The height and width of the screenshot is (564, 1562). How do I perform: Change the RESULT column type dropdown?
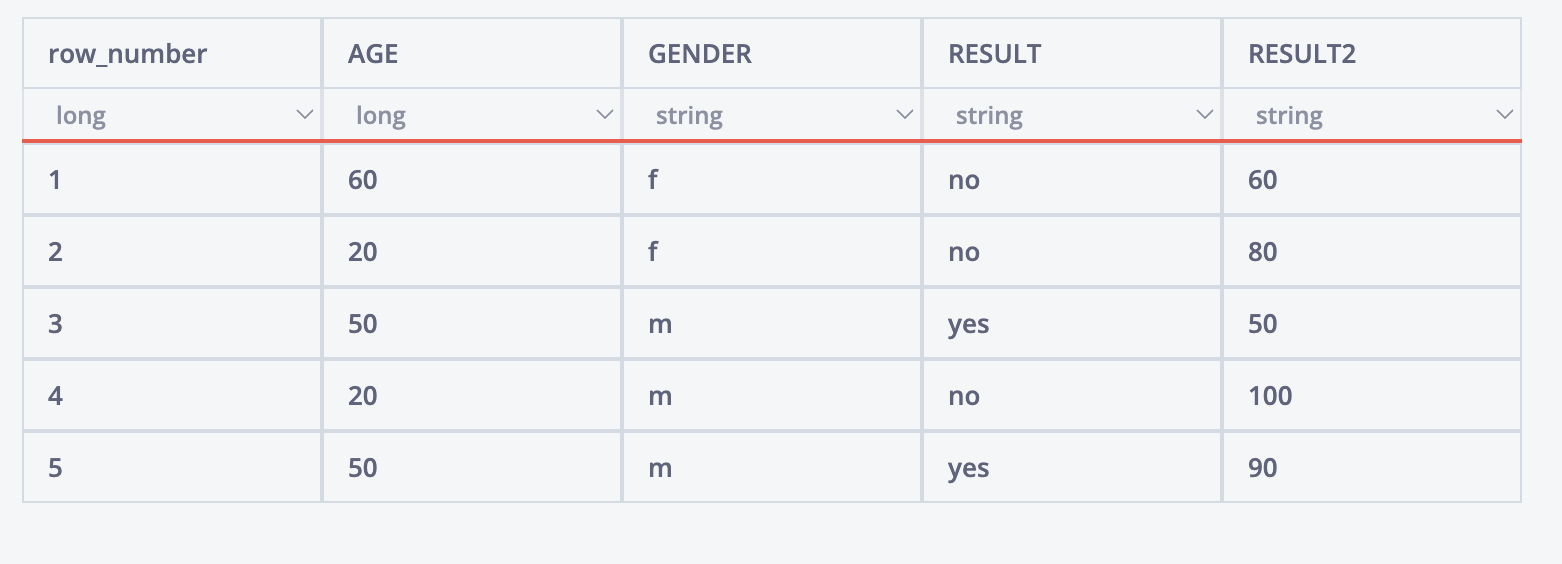pyautogui.click(x=1071, y=116)
